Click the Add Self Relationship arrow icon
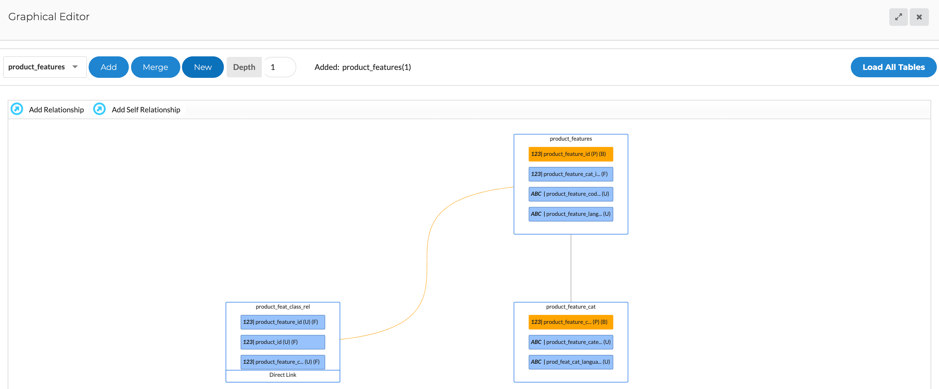 pos(99,110)
